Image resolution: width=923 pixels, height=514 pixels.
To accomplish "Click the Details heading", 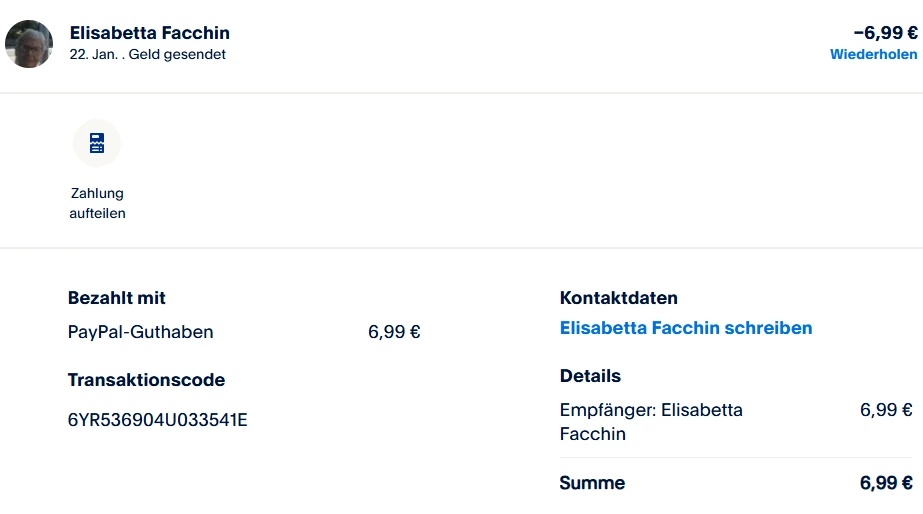I will [590, 376].
